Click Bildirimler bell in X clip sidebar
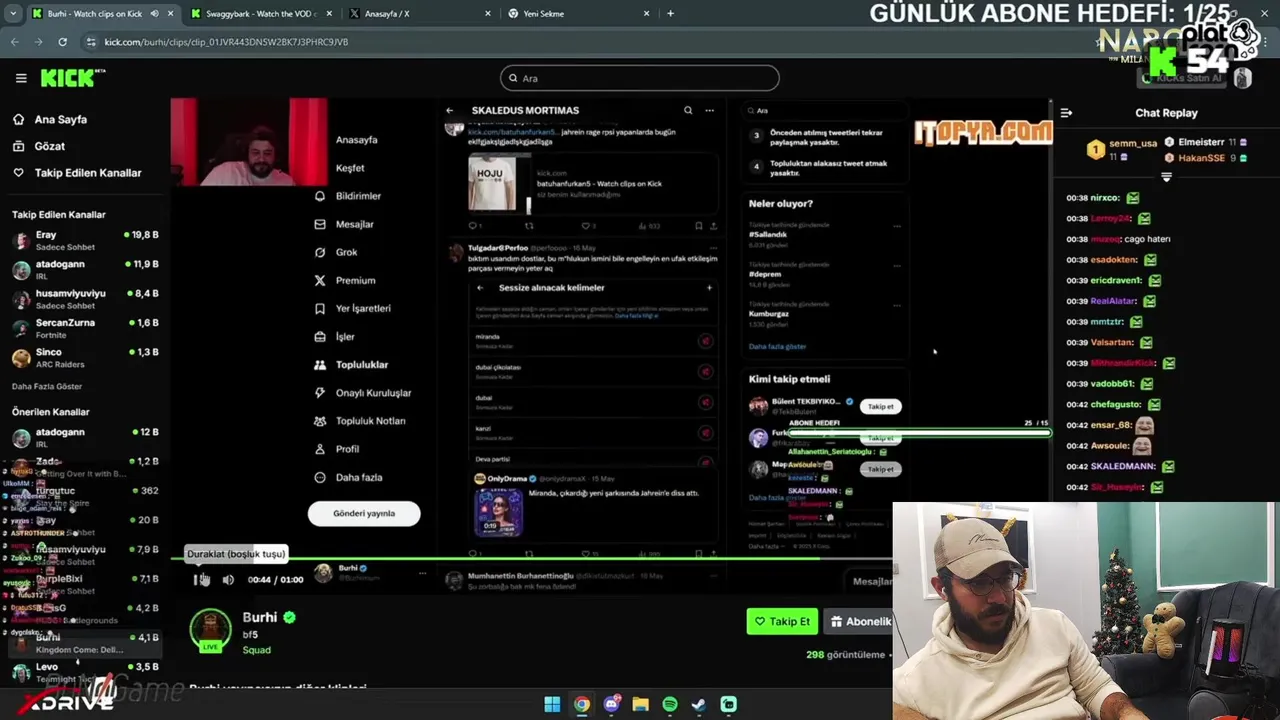 pyautogui.click(x=320, y=196)
